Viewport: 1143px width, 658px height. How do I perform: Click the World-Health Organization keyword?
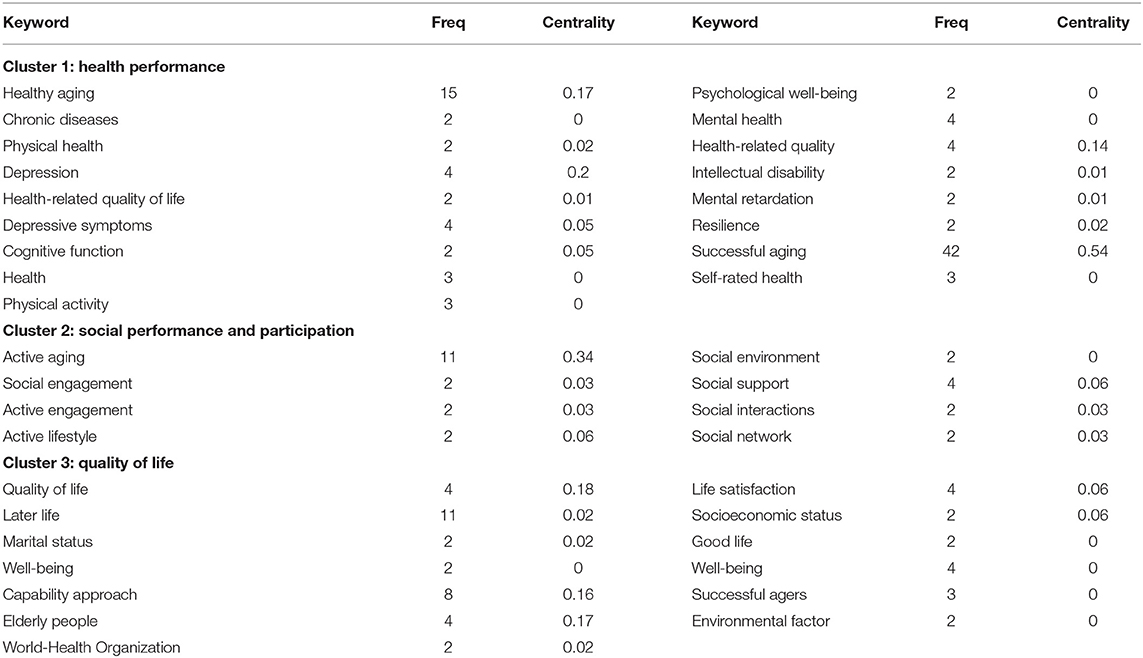pyautogui.click(x=91, y=647)
